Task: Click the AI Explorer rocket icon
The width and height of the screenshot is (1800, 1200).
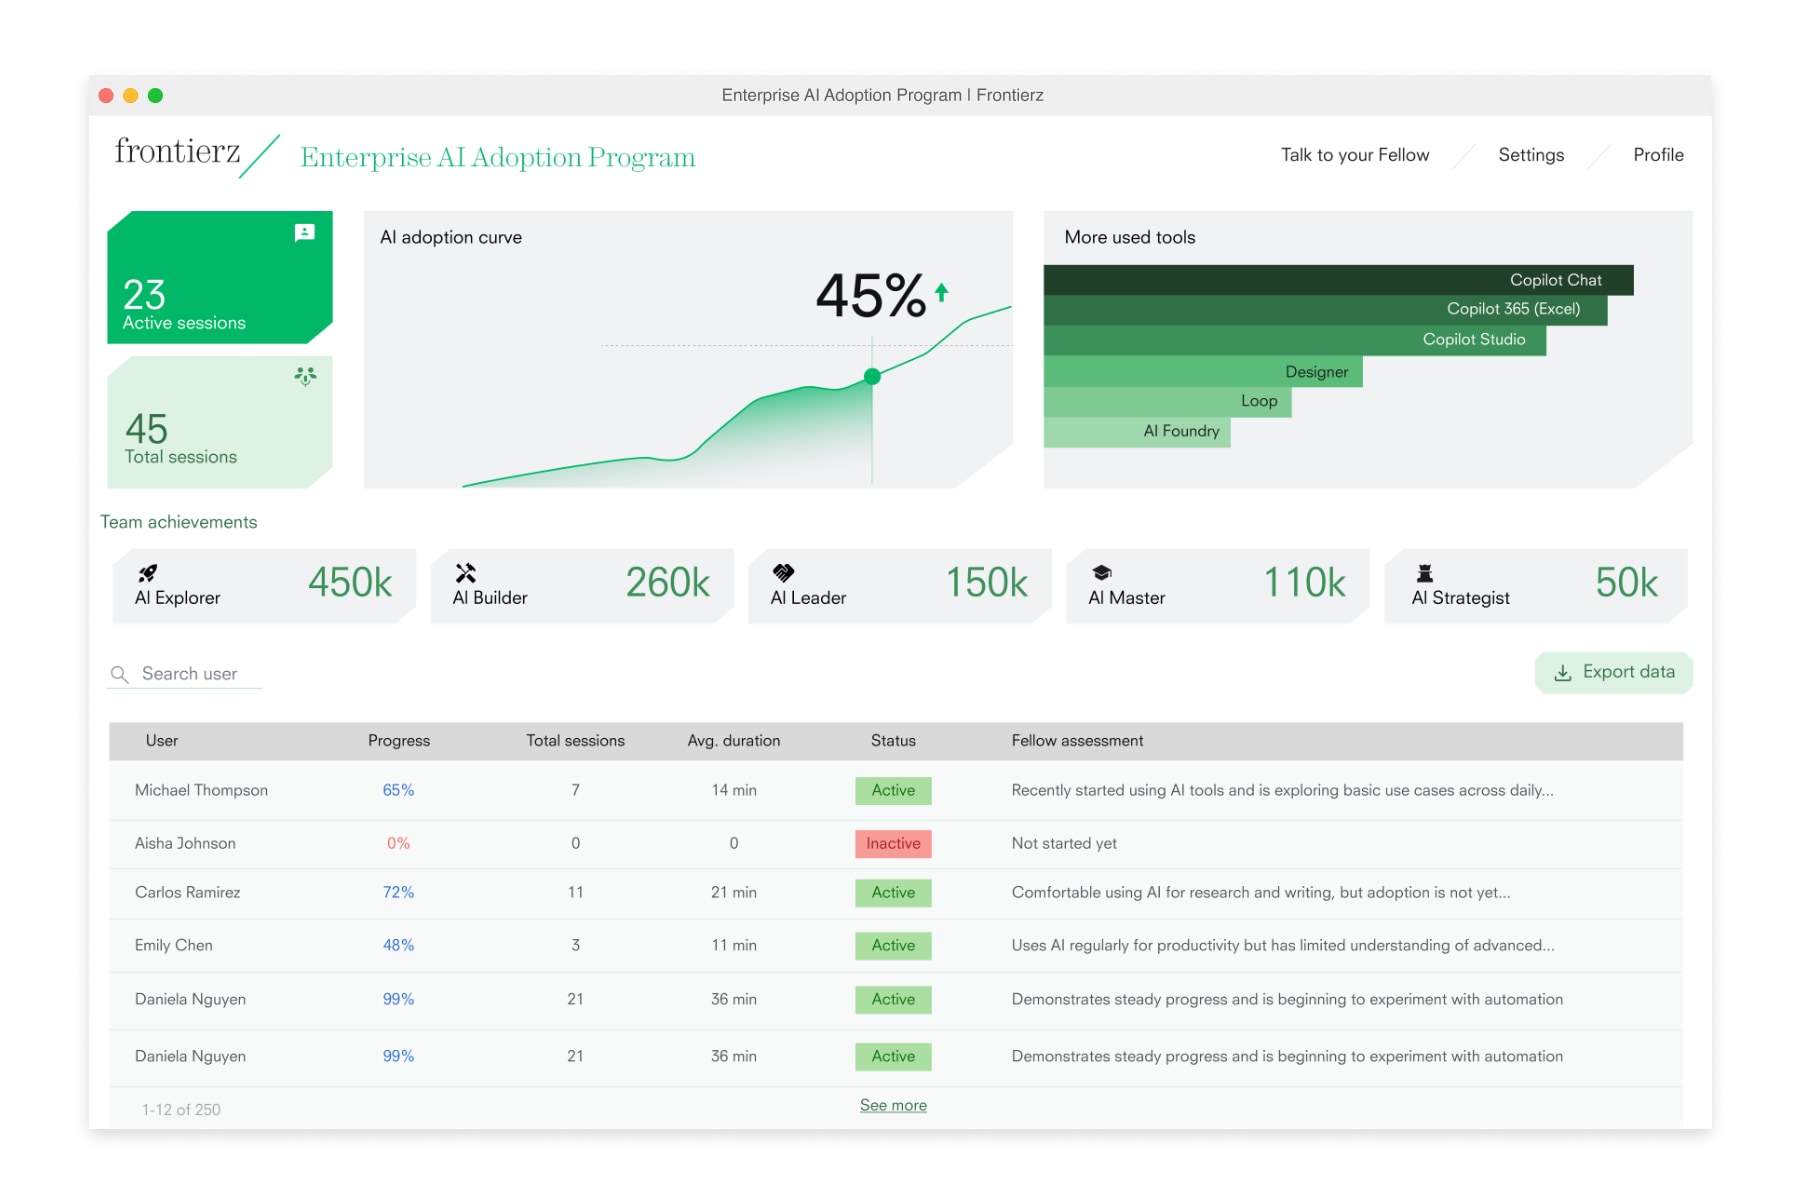Action: coord(148,573)
